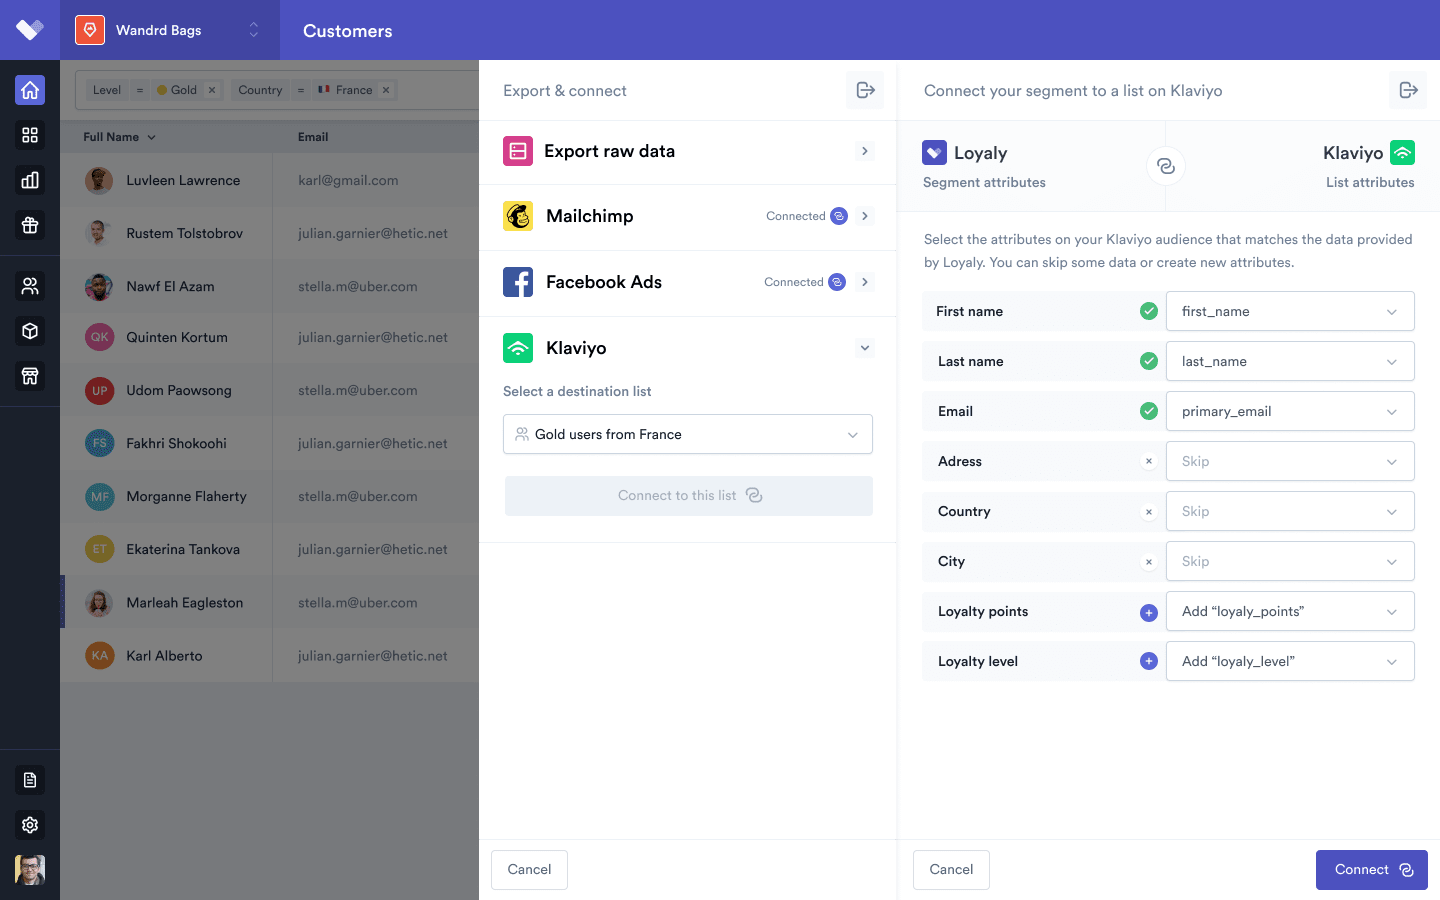Open the Home icon in sidebar
The width and height of the screenshot is (1440, 900).
[x=30, y=90]
